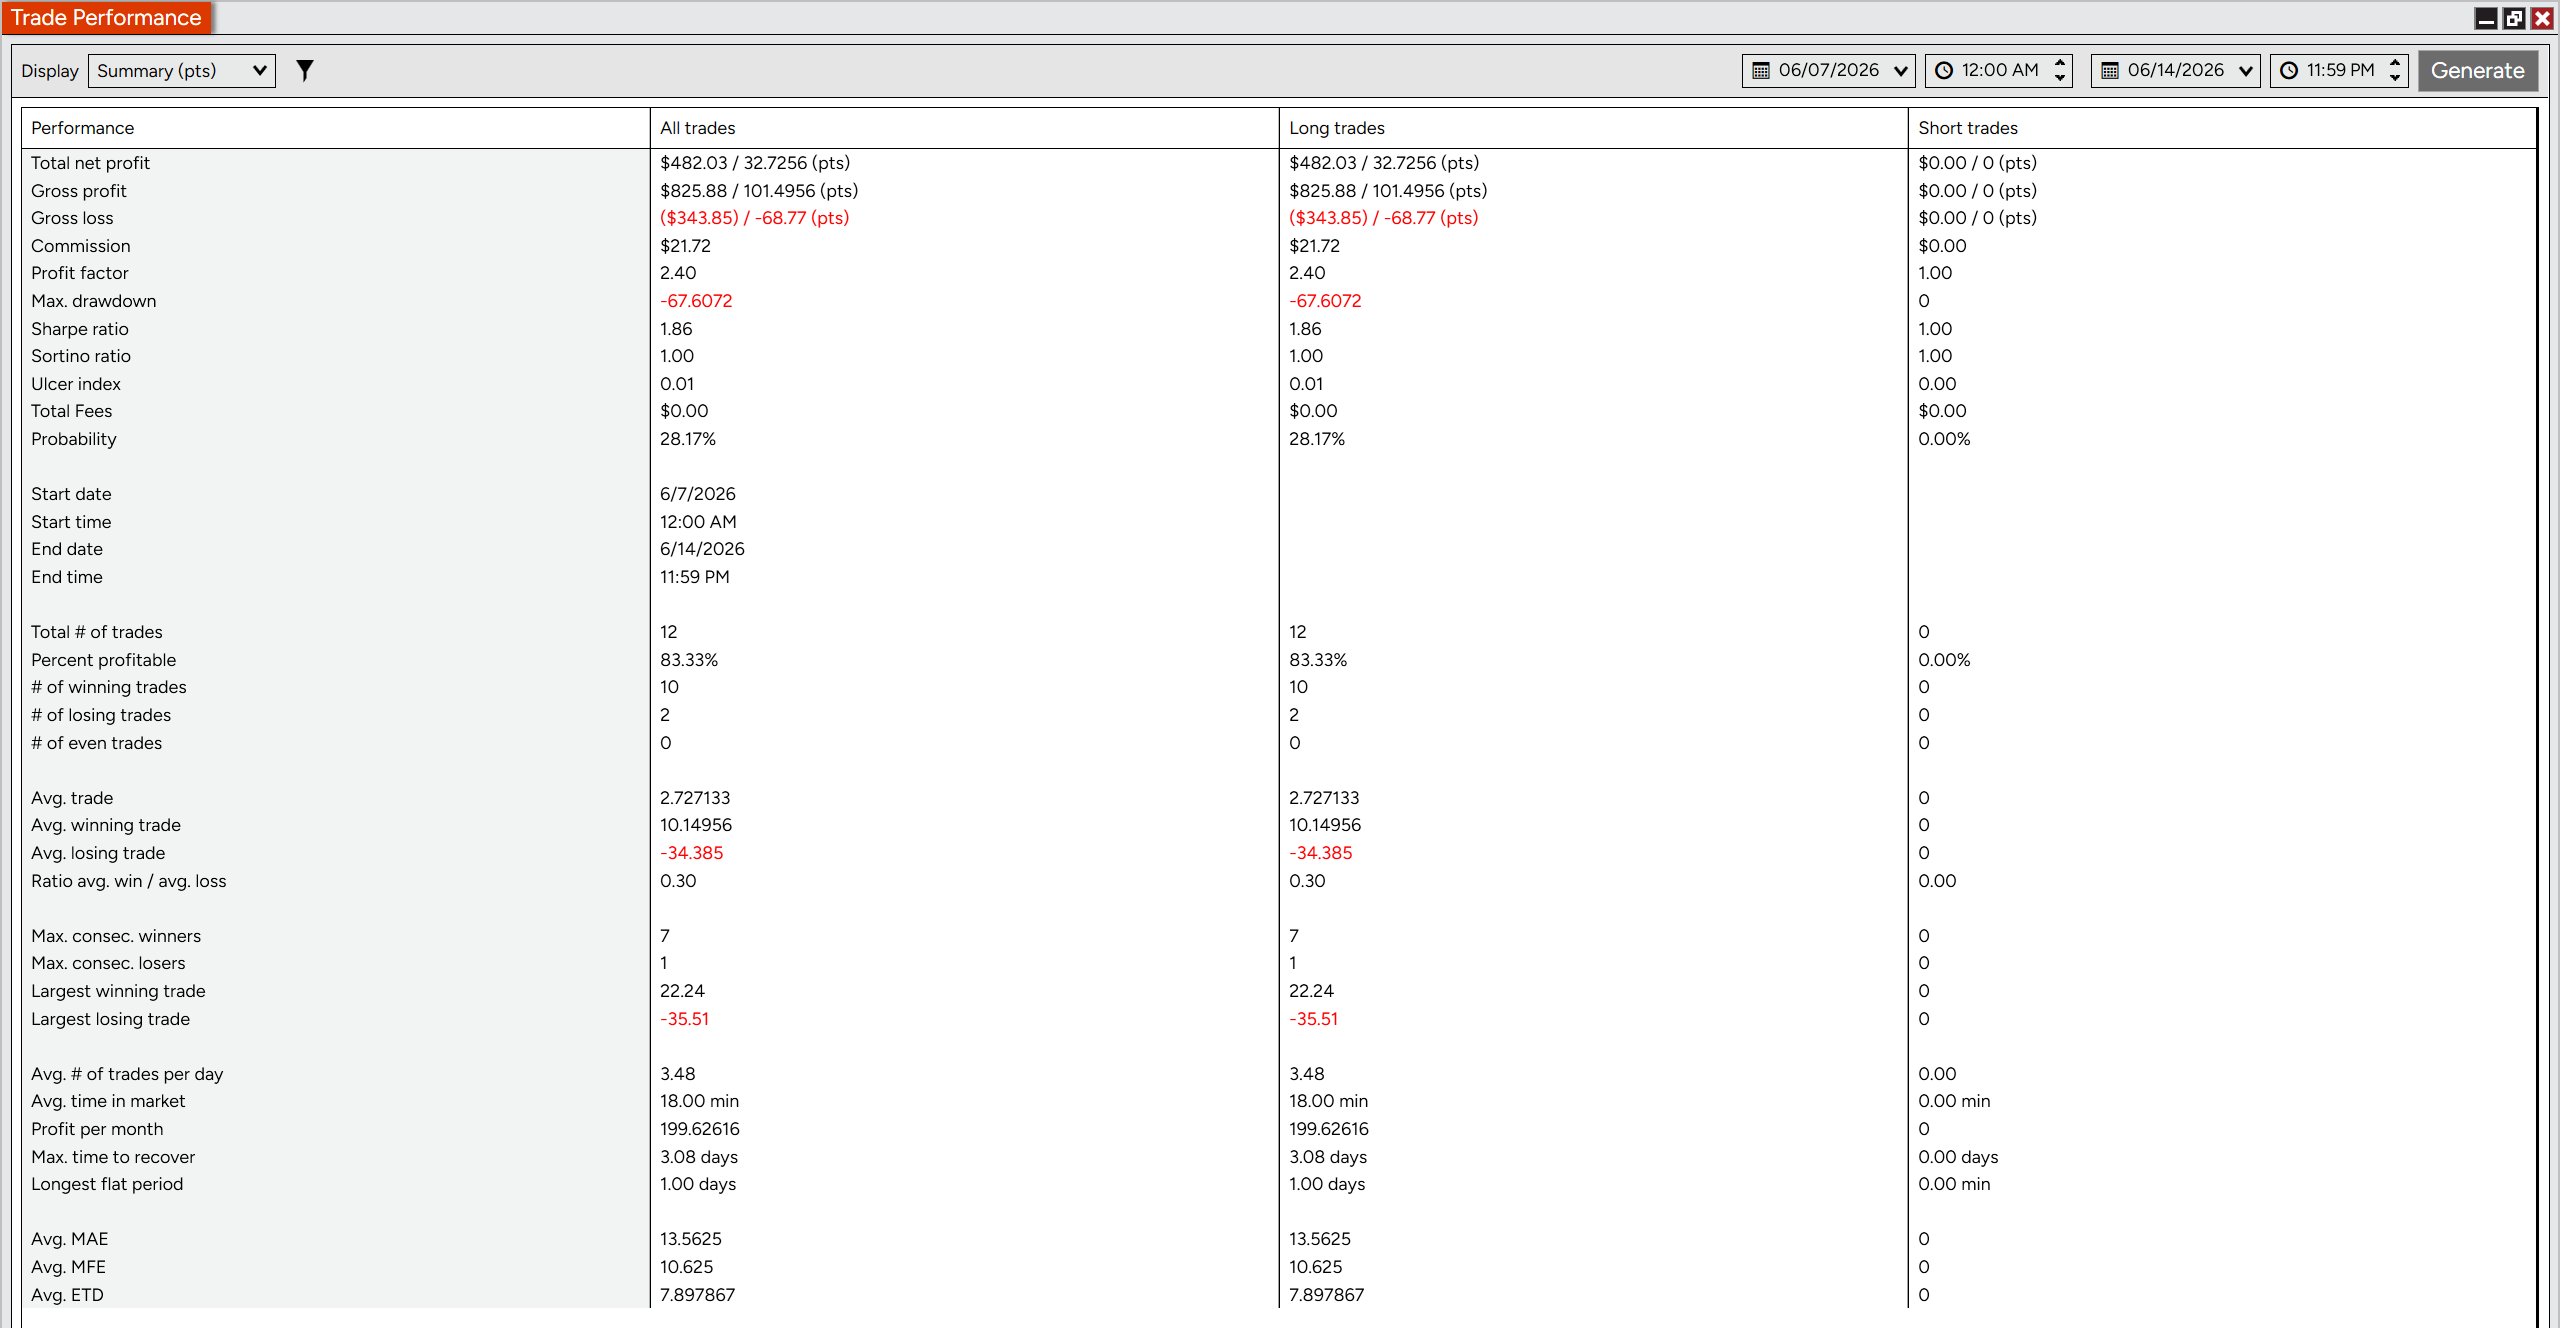This screenshot has width=2560, height=1328.
Task: Restore the window with the restore icon
Action: point(2514,18)
